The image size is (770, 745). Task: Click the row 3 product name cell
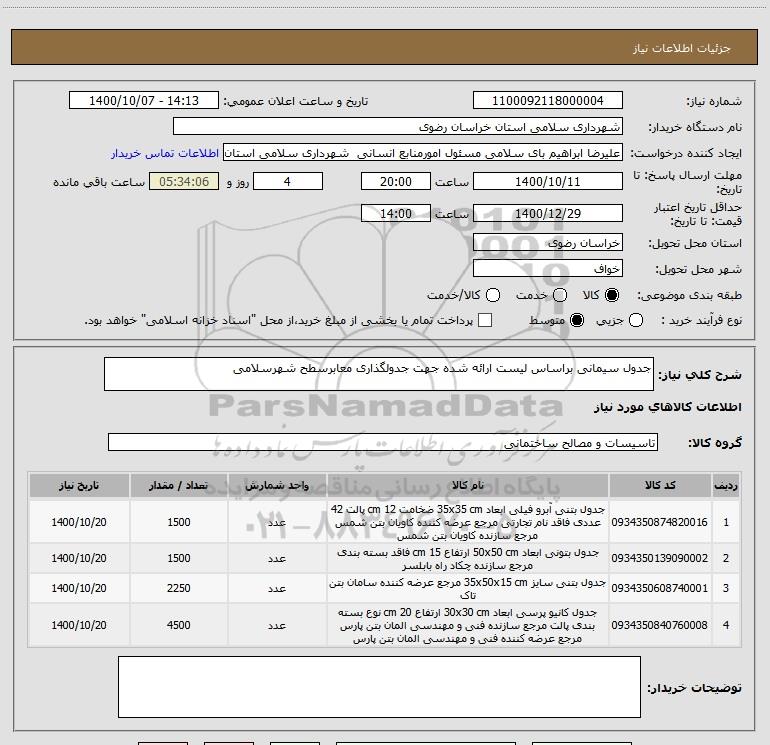468,588
